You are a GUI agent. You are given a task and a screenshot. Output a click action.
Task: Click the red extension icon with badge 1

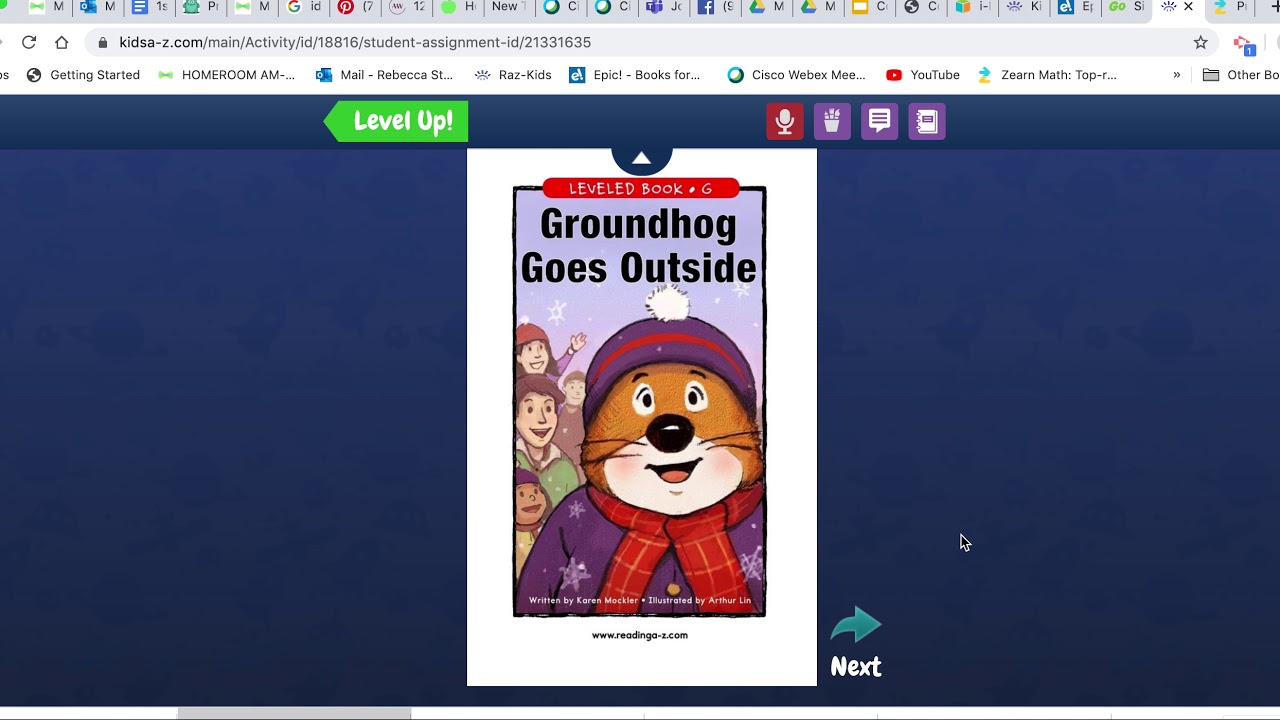point(1243,44)
